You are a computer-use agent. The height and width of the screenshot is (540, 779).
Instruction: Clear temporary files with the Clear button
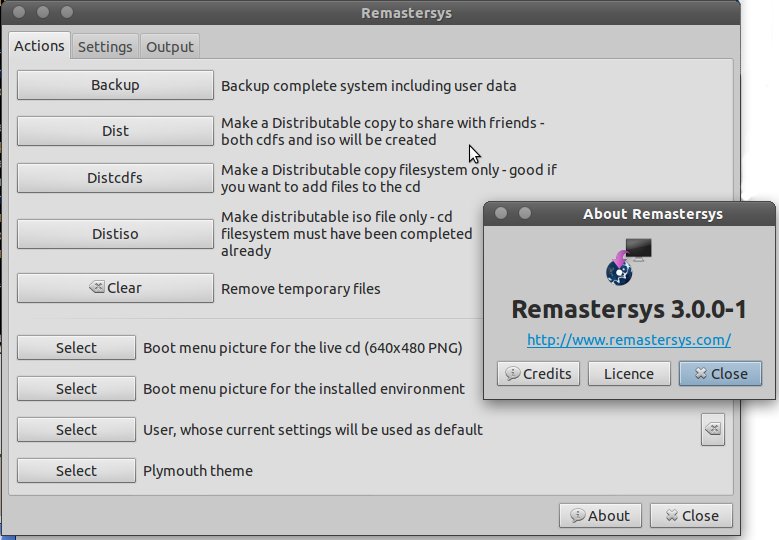[x=115, y=288]
